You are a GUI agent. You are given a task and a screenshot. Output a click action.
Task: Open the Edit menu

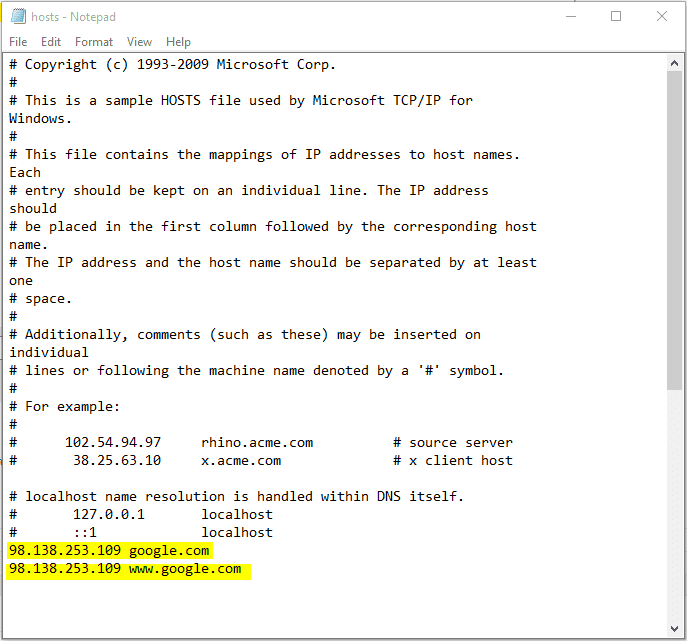(x=51, y=42)
